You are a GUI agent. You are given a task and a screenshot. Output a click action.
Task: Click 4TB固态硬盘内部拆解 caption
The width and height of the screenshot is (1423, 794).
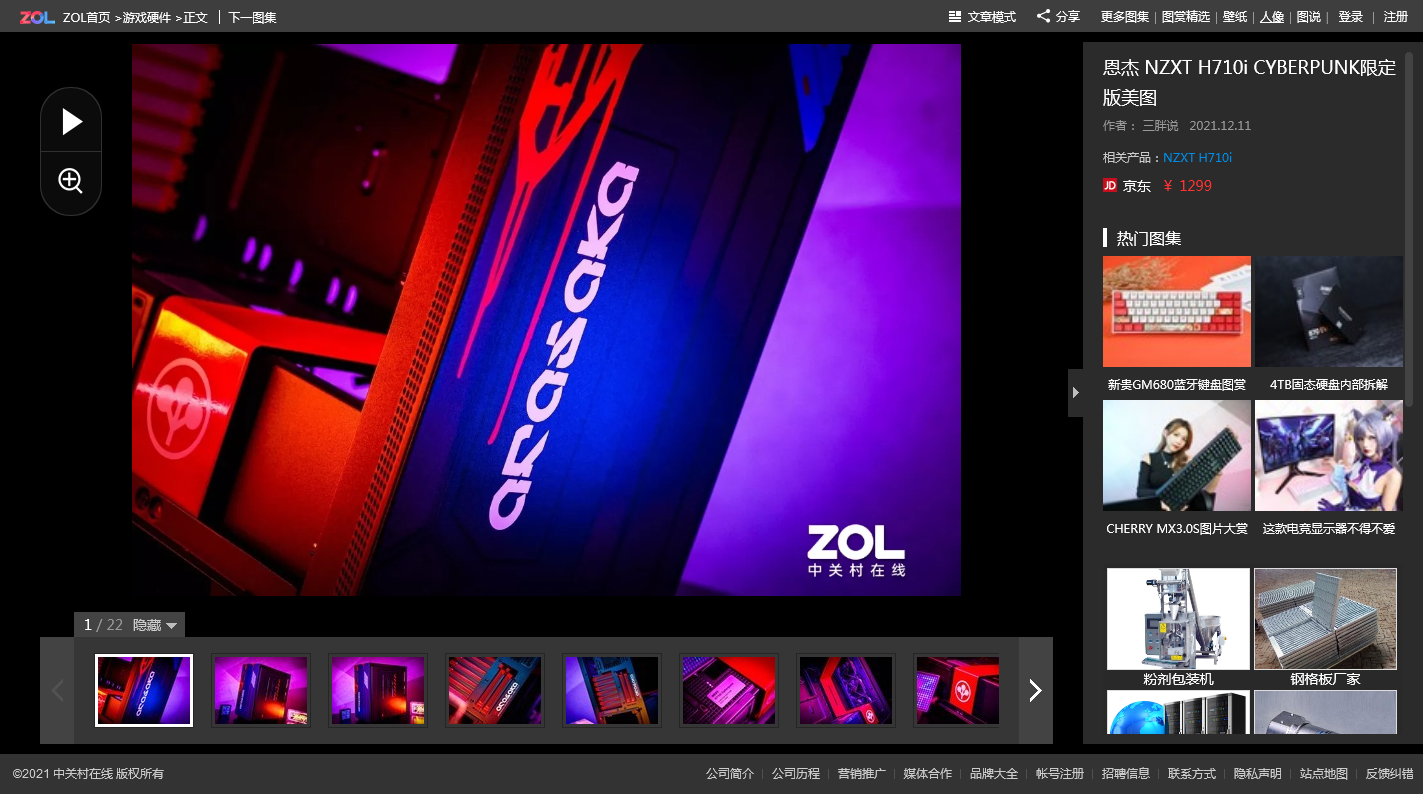click(1329, 384)
